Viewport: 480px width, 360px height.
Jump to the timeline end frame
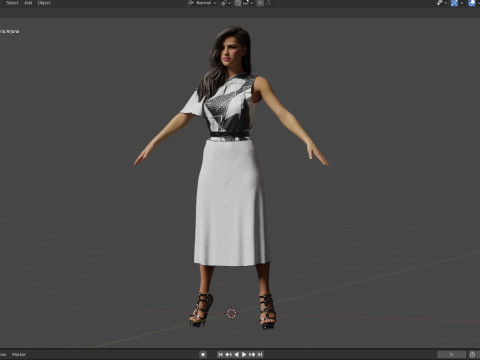tap(260, 354)
